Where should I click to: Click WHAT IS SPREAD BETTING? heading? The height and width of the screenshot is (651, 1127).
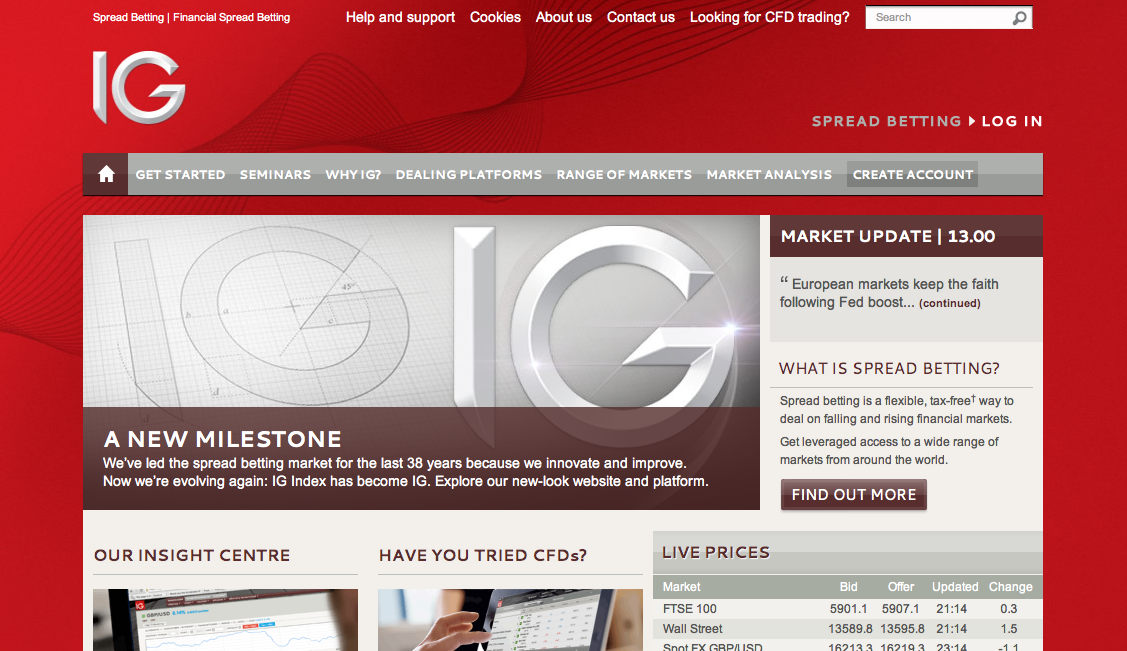click(x=889, y=369)
